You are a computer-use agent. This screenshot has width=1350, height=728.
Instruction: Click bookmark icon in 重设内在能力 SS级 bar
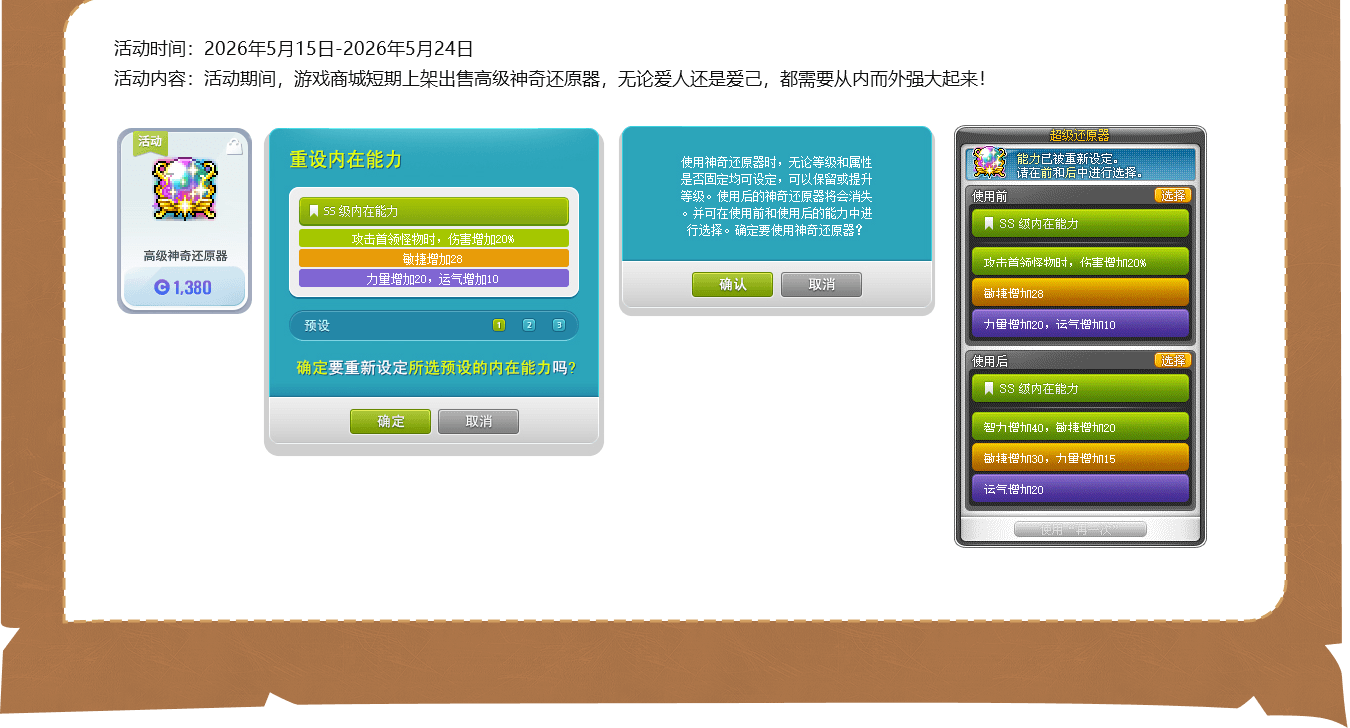pos(314,211)
